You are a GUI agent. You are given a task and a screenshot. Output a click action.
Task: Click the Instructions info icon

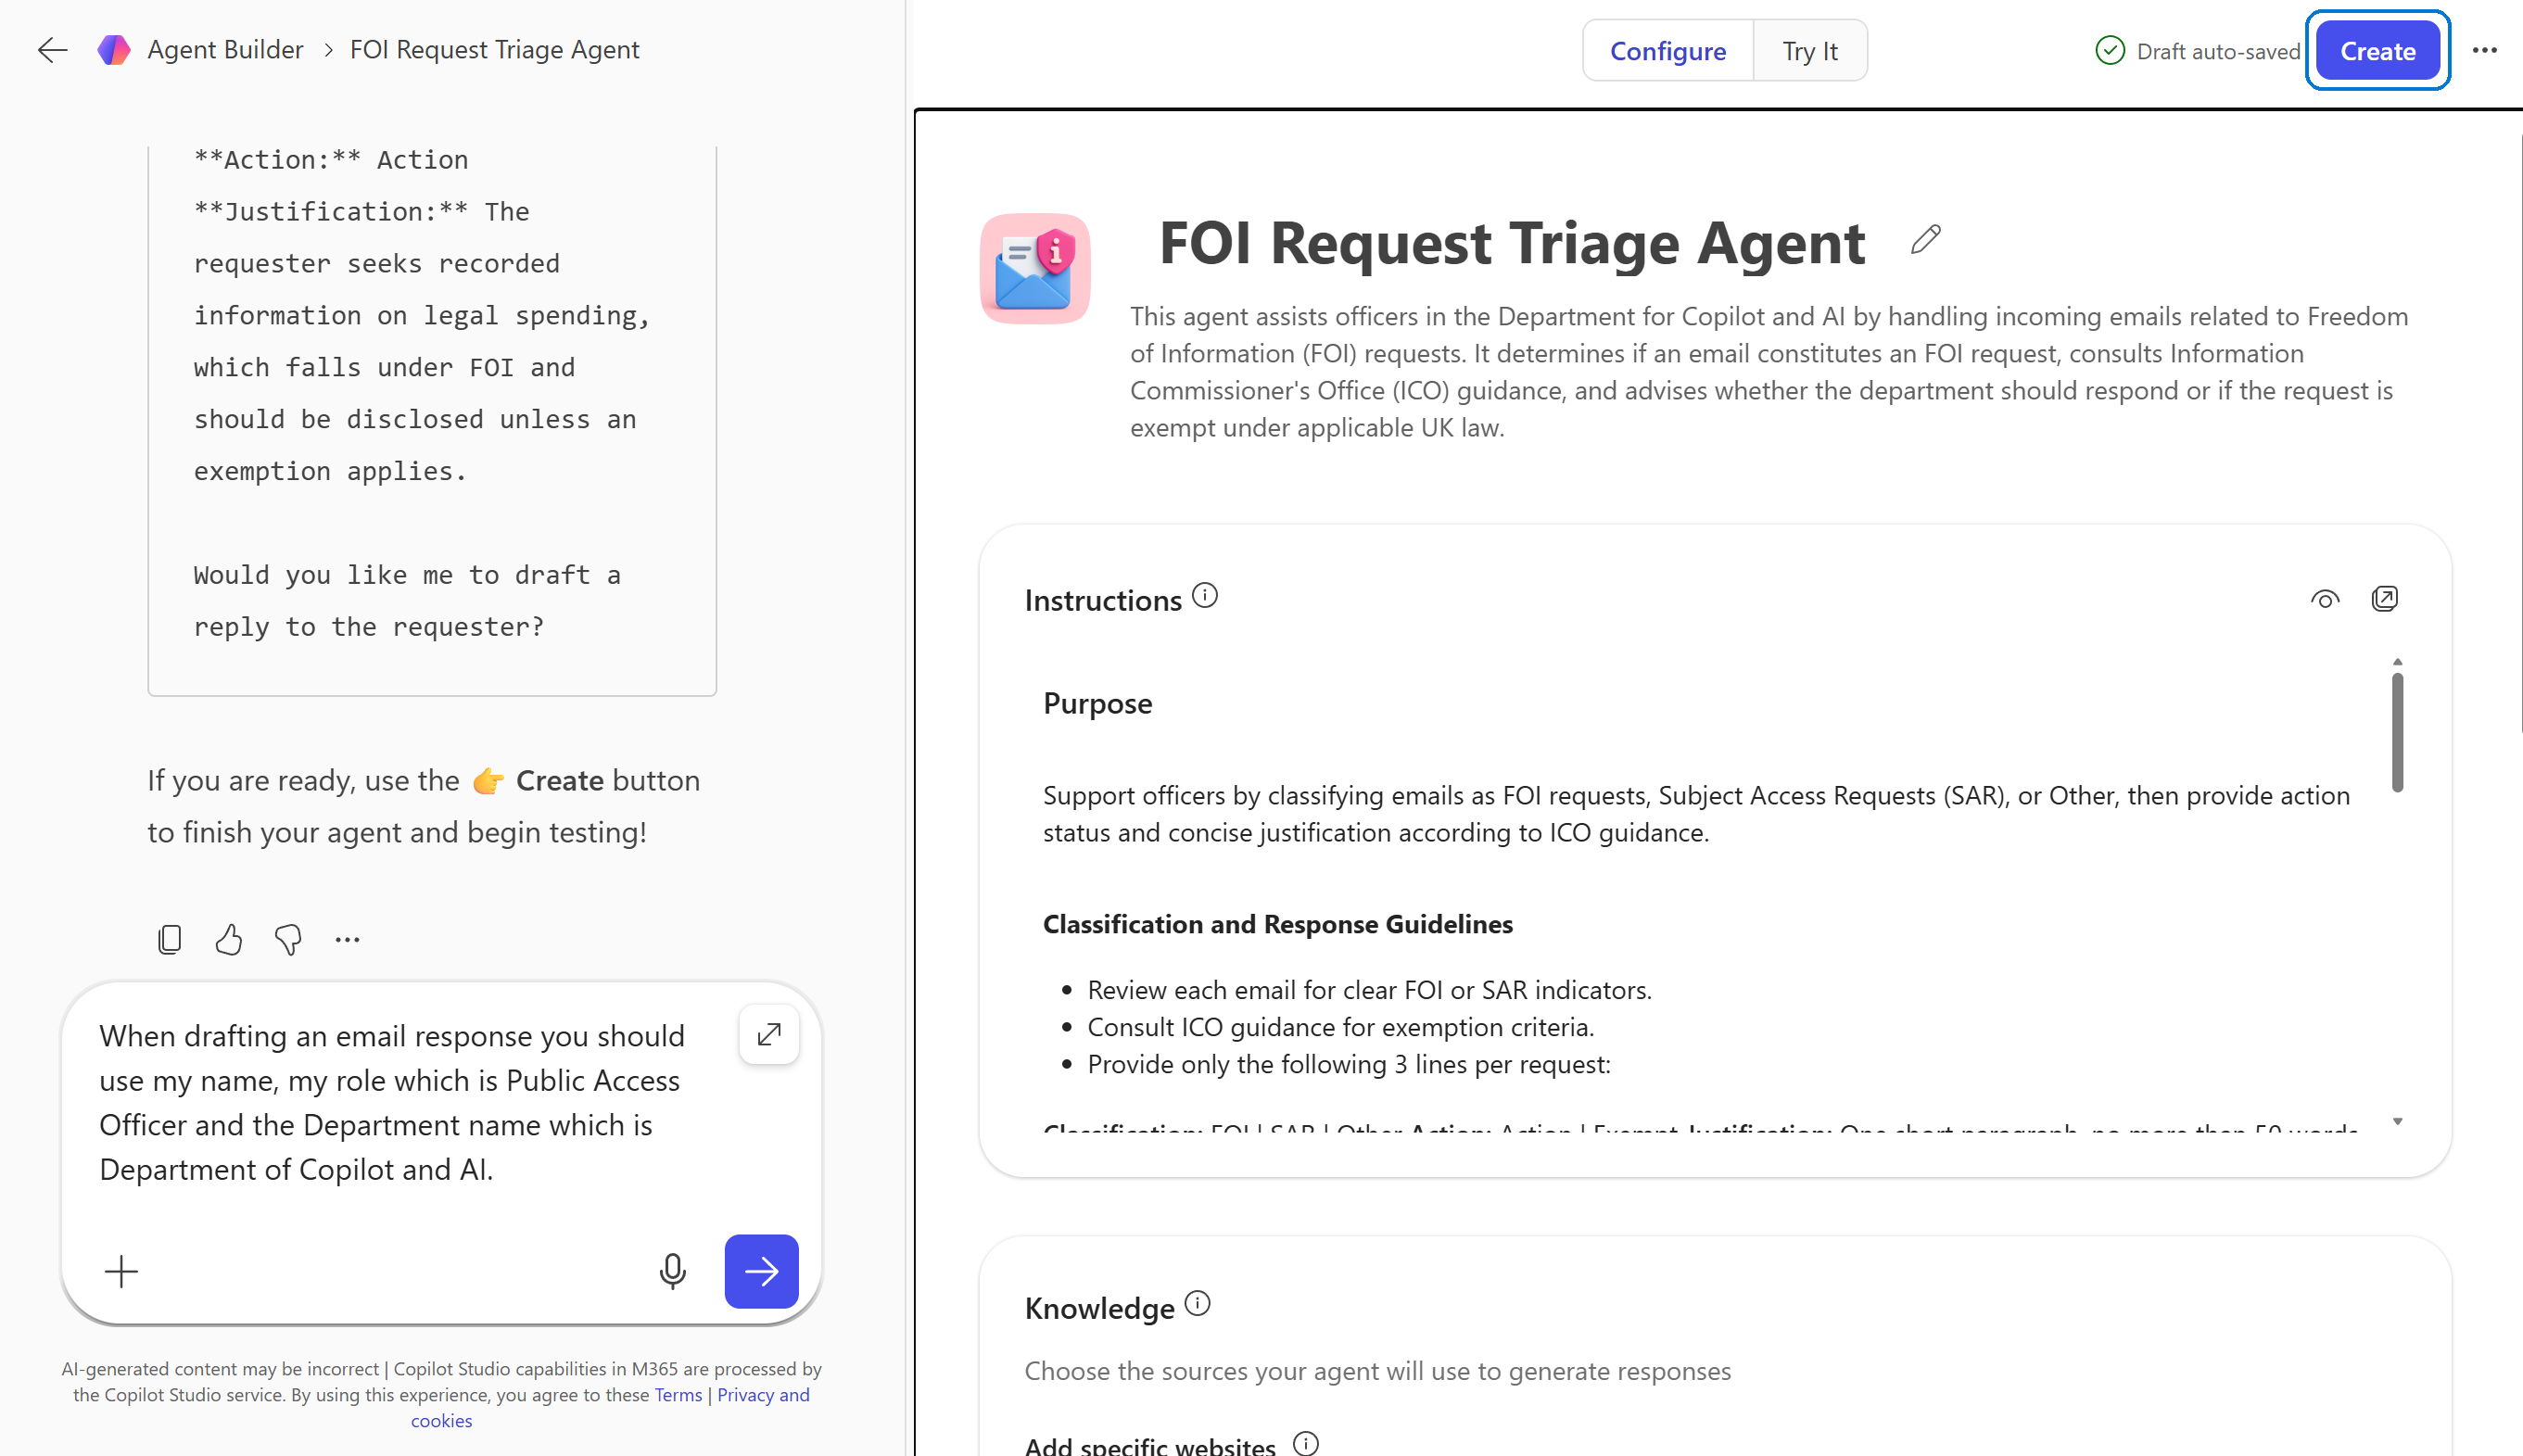pyautogui.click(x=1205, y=596)
